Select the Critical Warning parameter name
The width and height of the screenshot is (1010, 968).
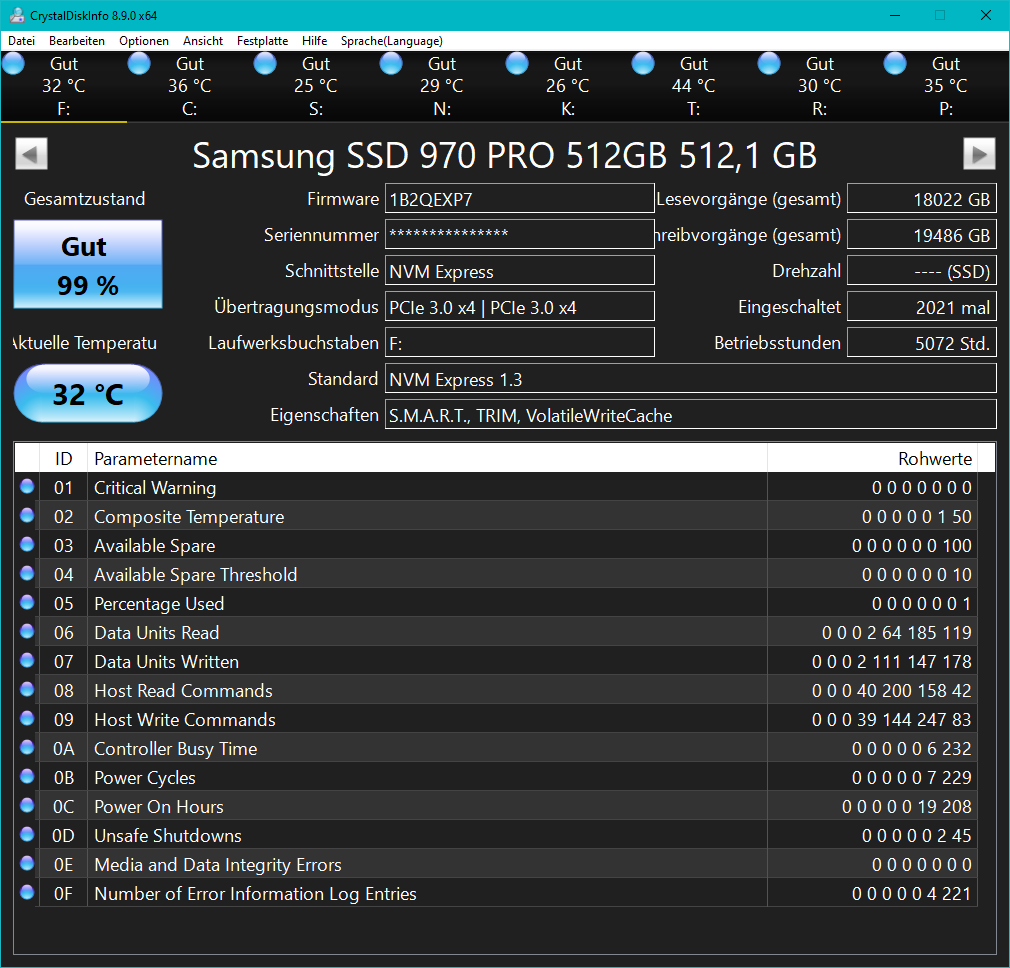click(155, 488)
